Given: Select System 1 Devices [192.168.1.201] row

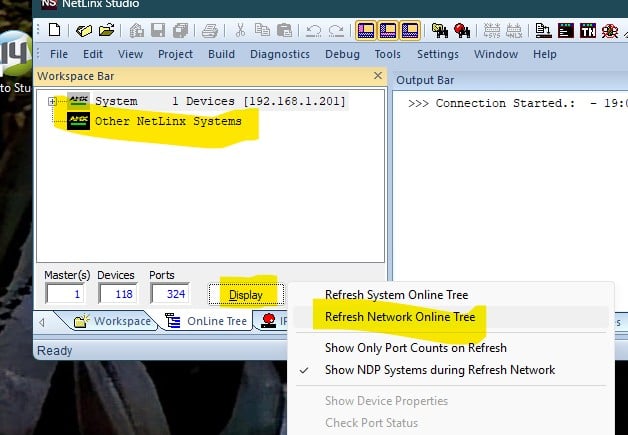Looking at the screenshot, I should coord(220,101).
